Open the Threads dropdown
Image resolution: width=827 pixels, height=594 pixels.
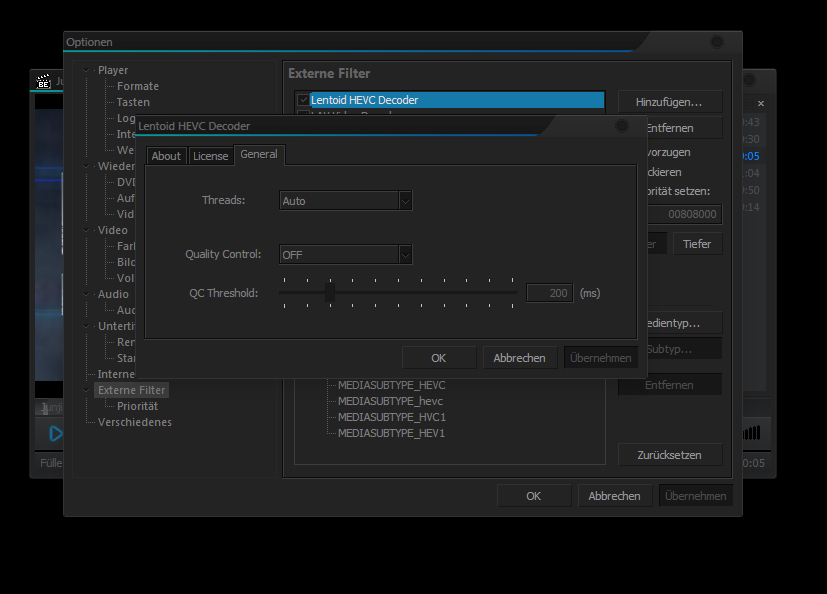345,201
